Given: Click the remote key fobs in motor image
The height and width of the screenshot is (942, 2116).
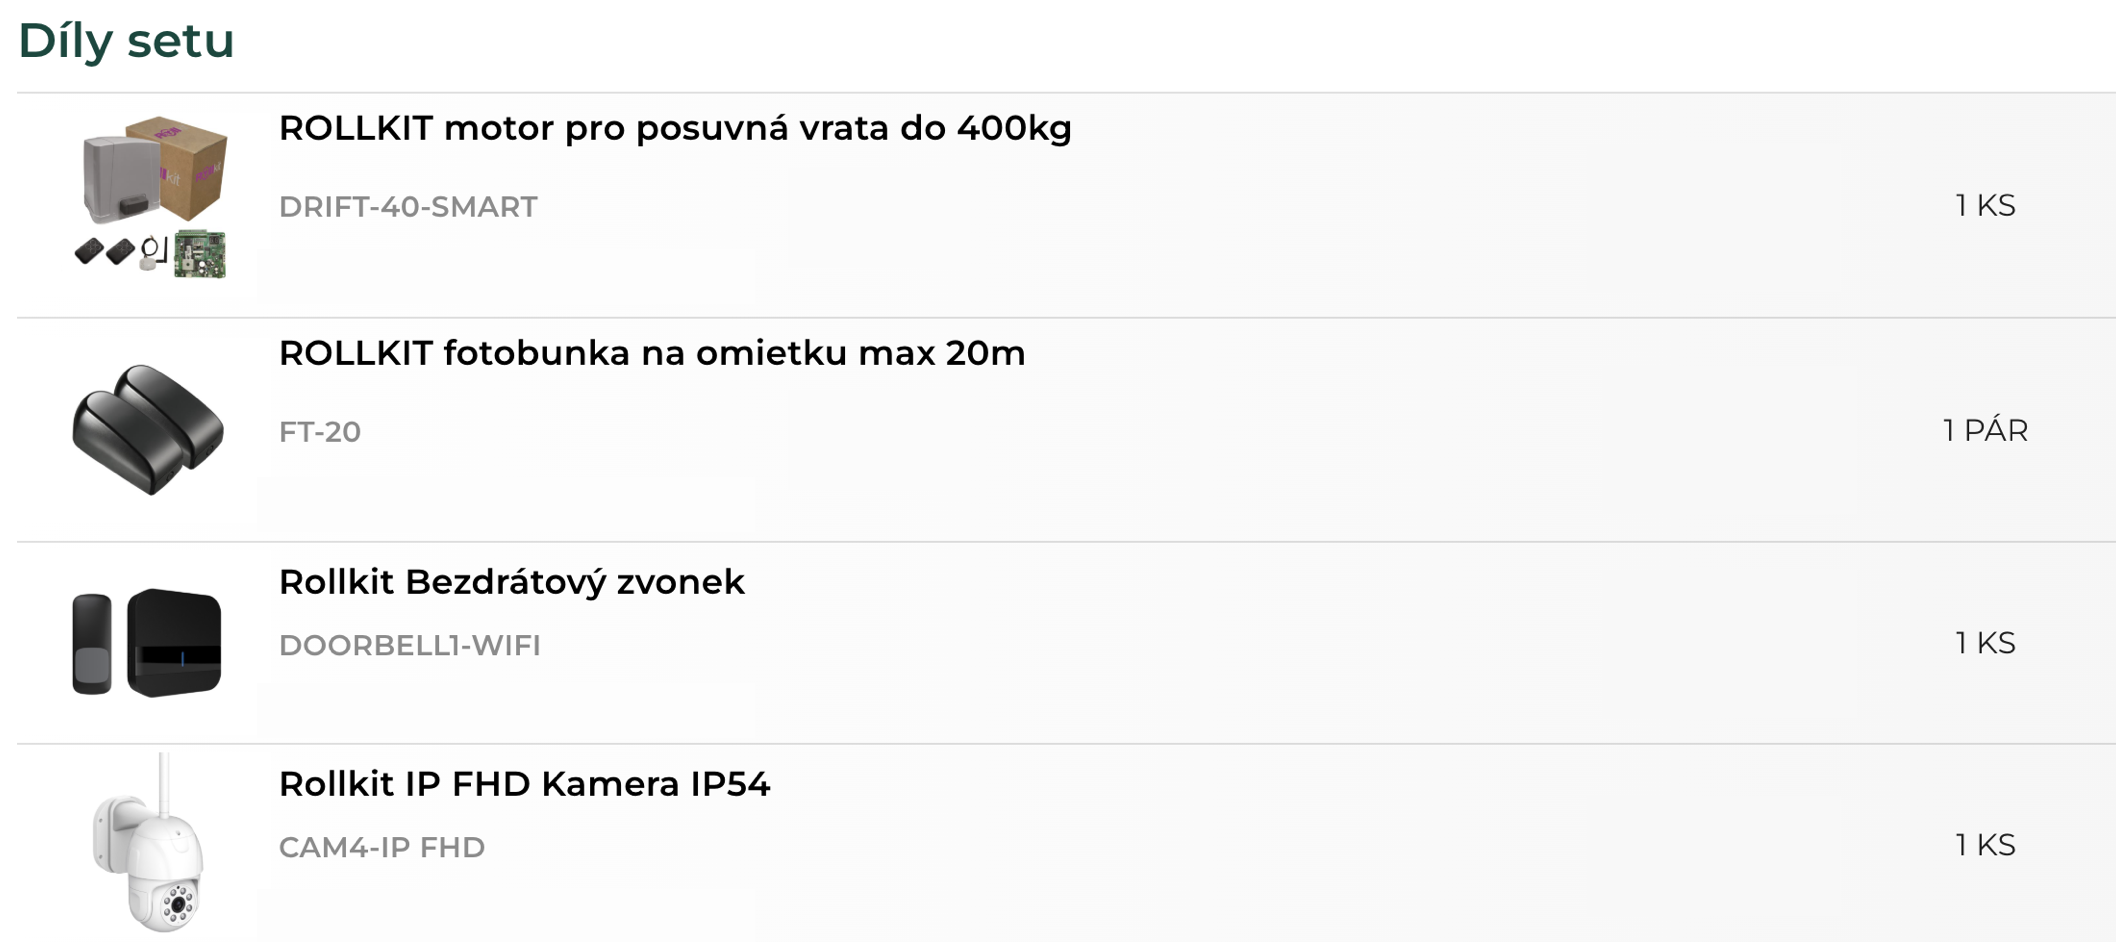Looking at the screenshot, I should 105,250.
